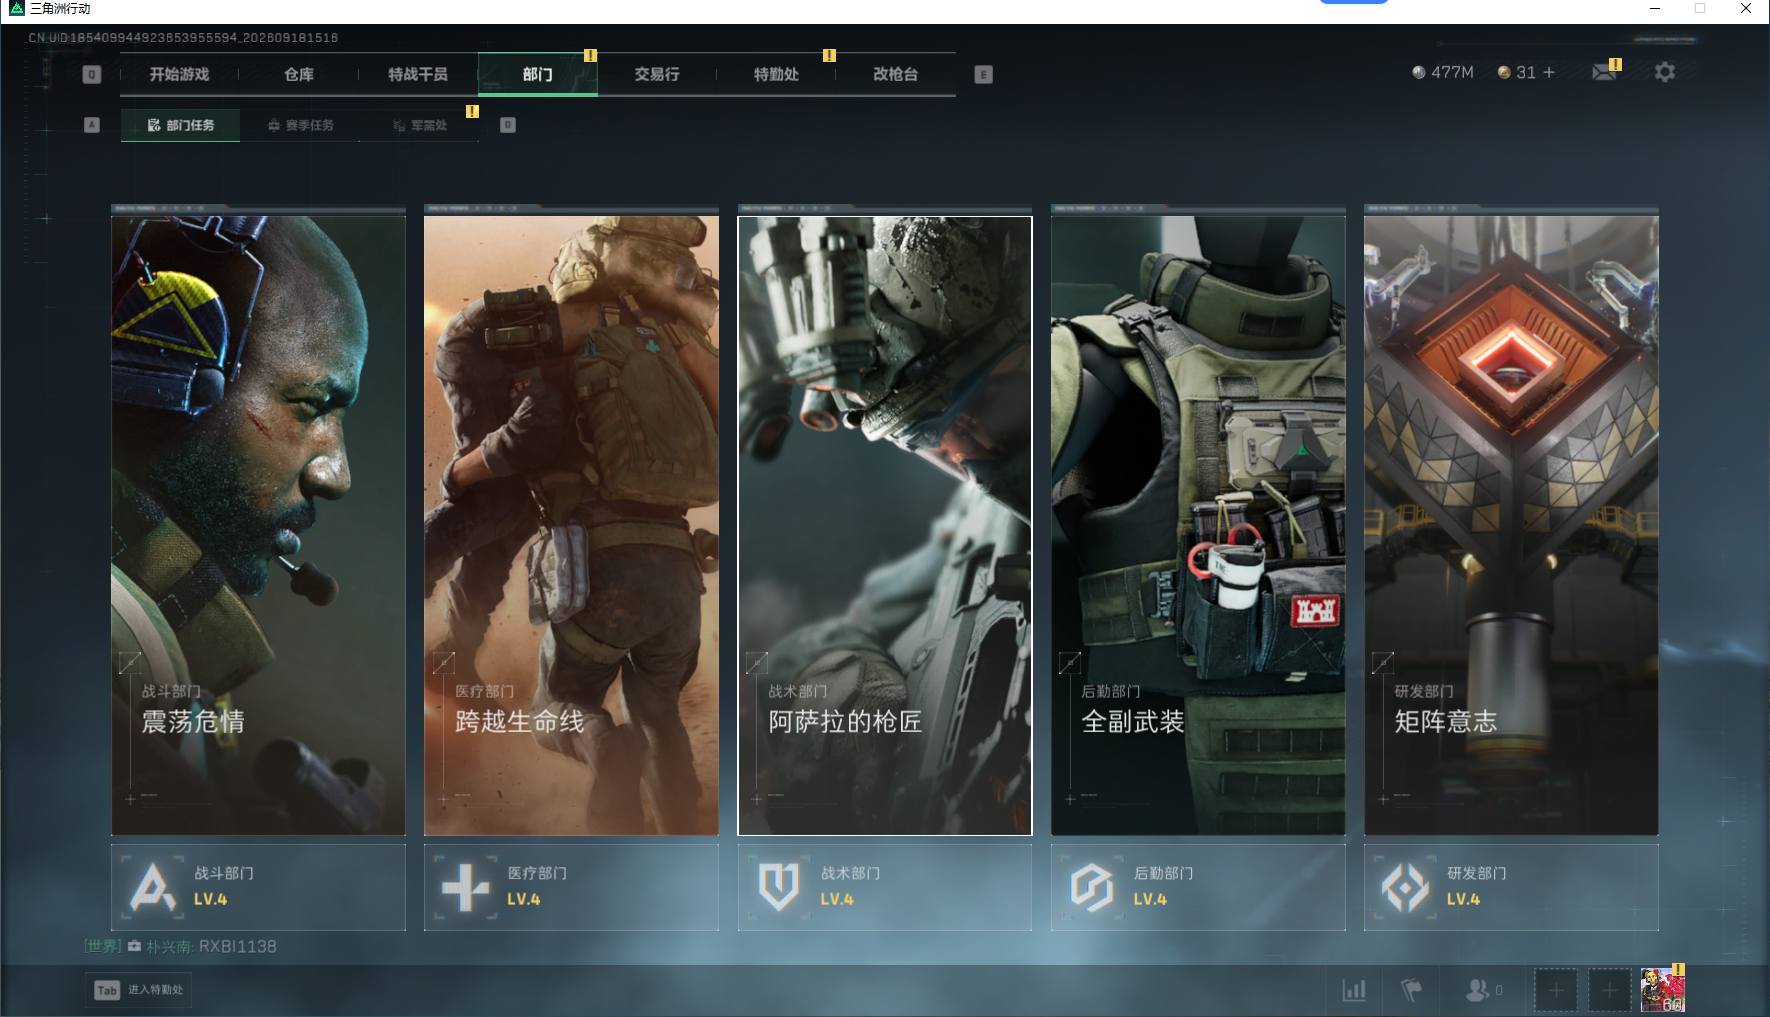This screenshot has width=1770, height=1017.
Task: Click the 三角洲行动 app icon in title bar
Action: point(16,9)
